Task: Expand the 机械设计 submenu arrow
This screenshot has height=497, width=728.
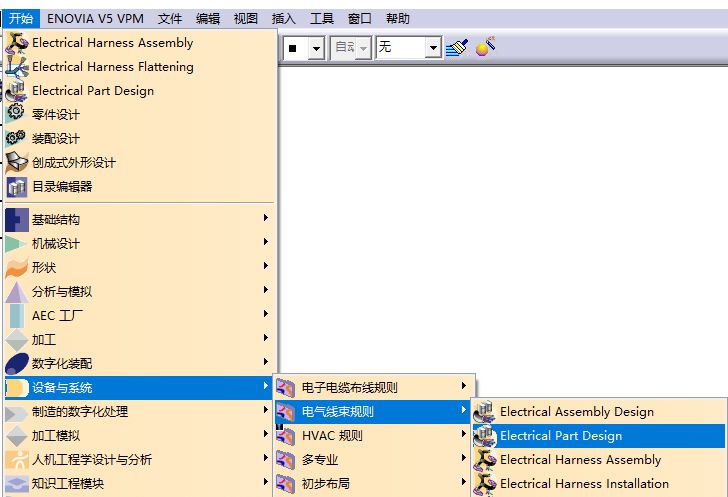Action: (266, 242)
